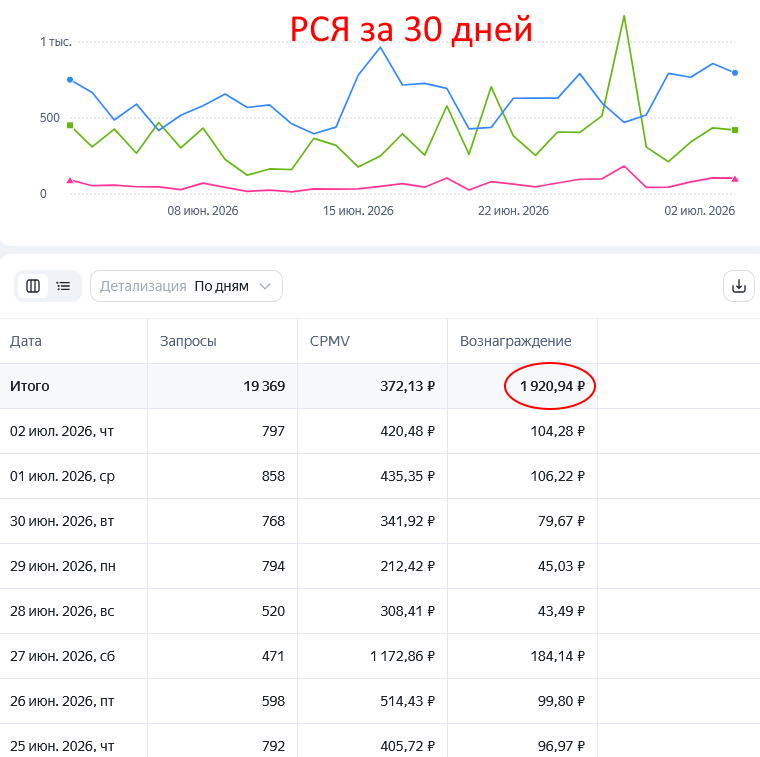The image size is (760, 757).
Task: Select requests value 794
Action: [x=273, y=567]
